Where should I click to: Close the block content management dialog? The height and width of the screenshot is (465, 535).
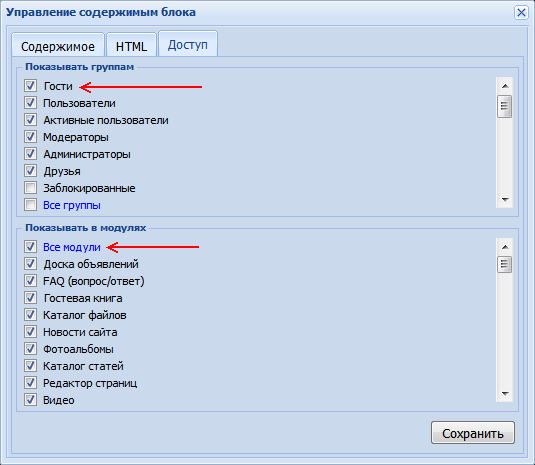(521, 13)
